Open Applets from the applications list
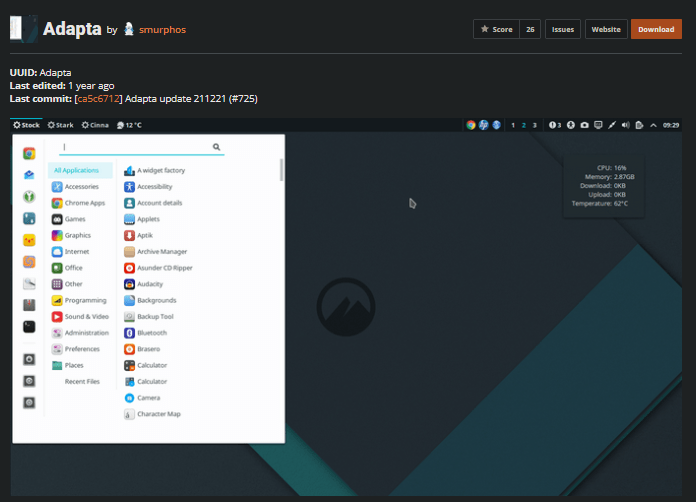 click(x=142, y=219)
